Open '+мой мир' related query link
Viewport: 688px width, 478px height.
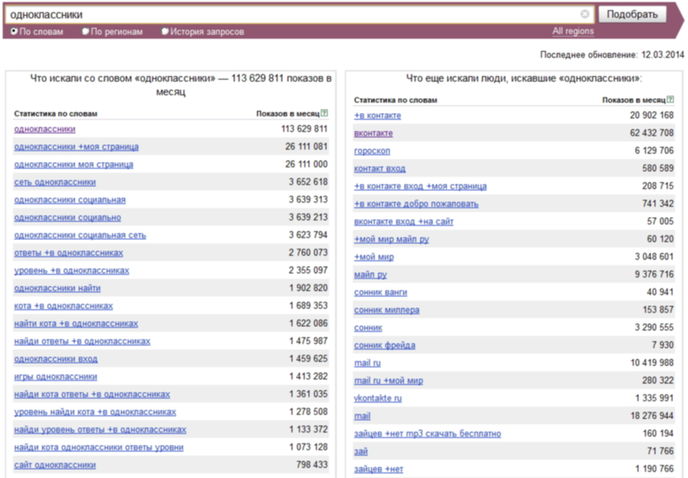click(374, 257)
